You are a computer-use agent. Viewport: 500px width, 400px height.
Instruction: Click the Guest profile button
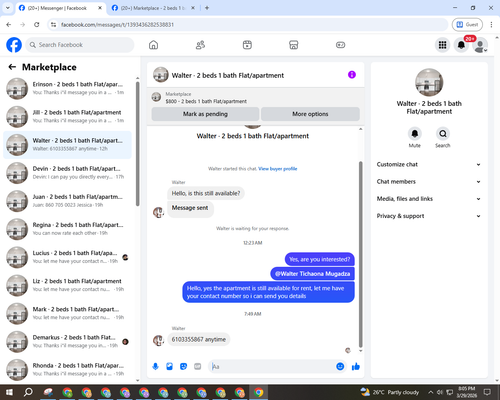[x=467, y=24]
